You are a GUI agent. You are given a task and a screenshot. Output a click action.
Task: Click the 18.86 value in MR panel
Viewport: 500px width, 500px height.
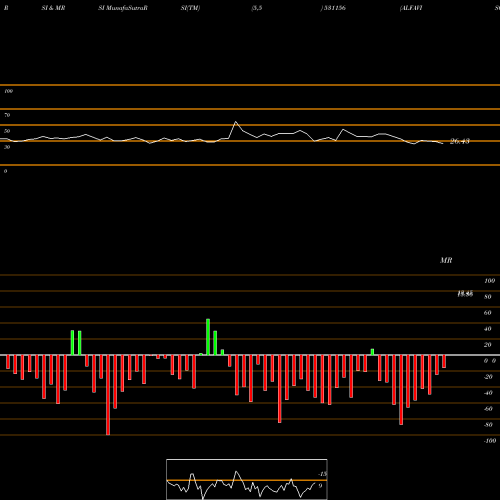click(x=465, y=294)
